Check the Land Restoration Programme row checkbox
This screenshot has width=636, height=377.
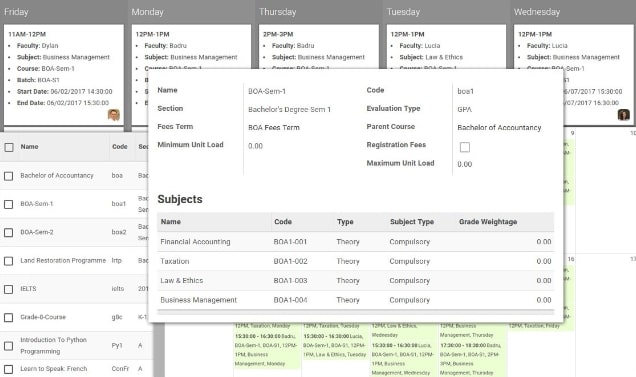click(9, 261)
